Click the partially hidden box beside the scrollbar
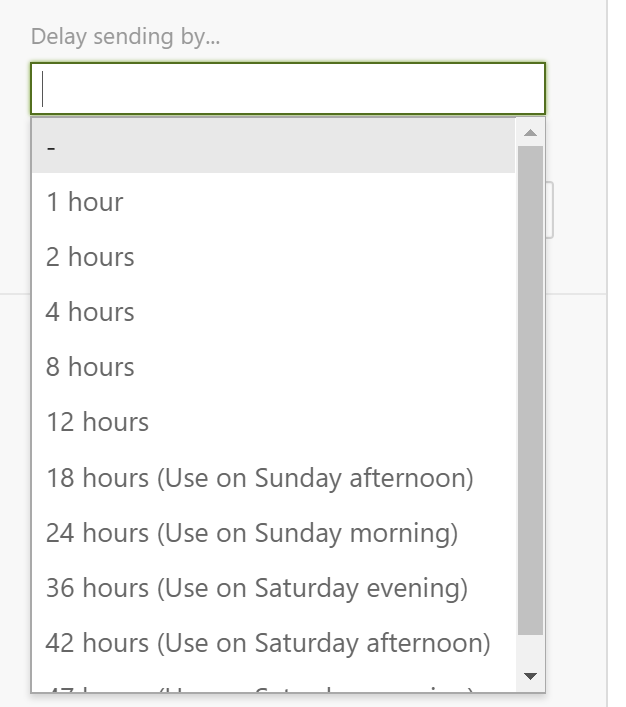The width and height of the screenshot is (626, 707). (549, 210)
